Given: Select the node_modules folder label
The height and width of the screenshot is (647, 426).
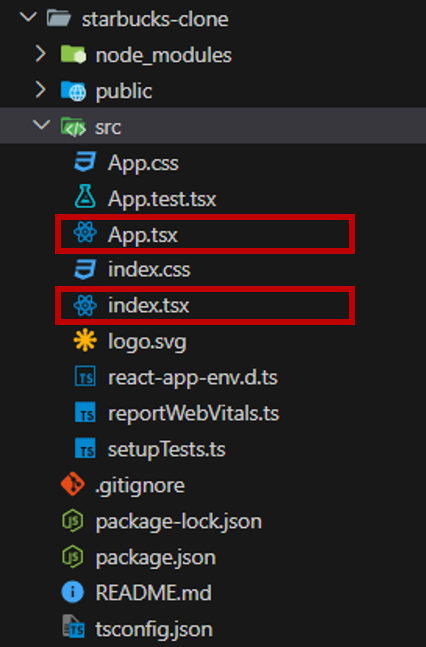Looking at the screenshot, I should 163,56.
